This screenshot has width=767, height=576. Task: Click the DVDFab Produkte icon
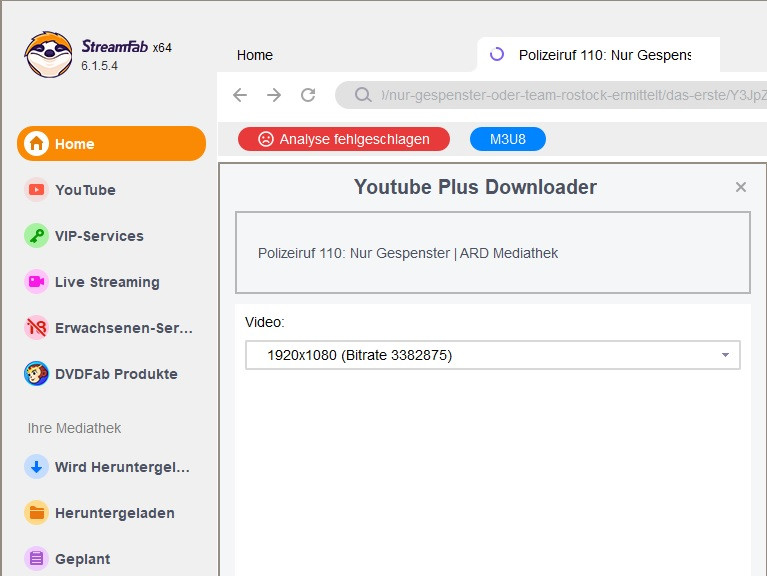tap(37, 374)
